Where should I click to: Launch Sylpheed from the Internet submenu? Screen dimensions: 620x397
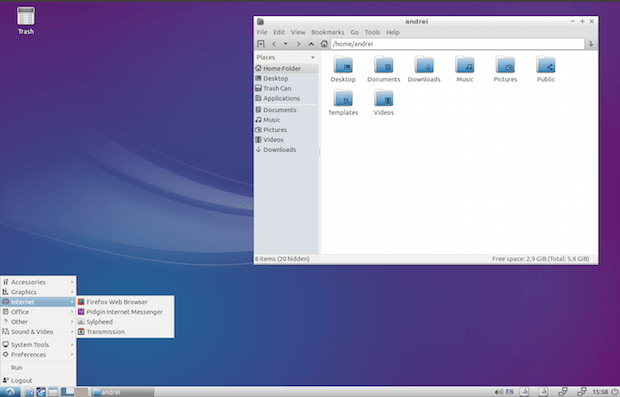pos(125,321)
